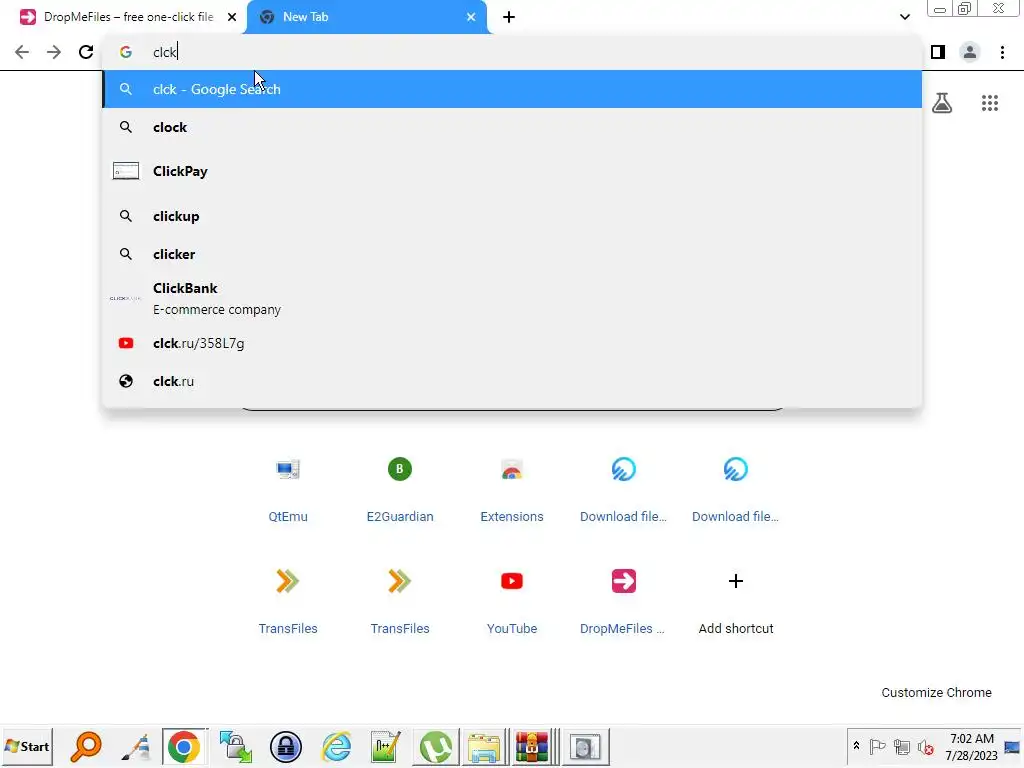Launch the magnifier search taskbar icon
The image size is (1024, 768).
coord(86,747)
